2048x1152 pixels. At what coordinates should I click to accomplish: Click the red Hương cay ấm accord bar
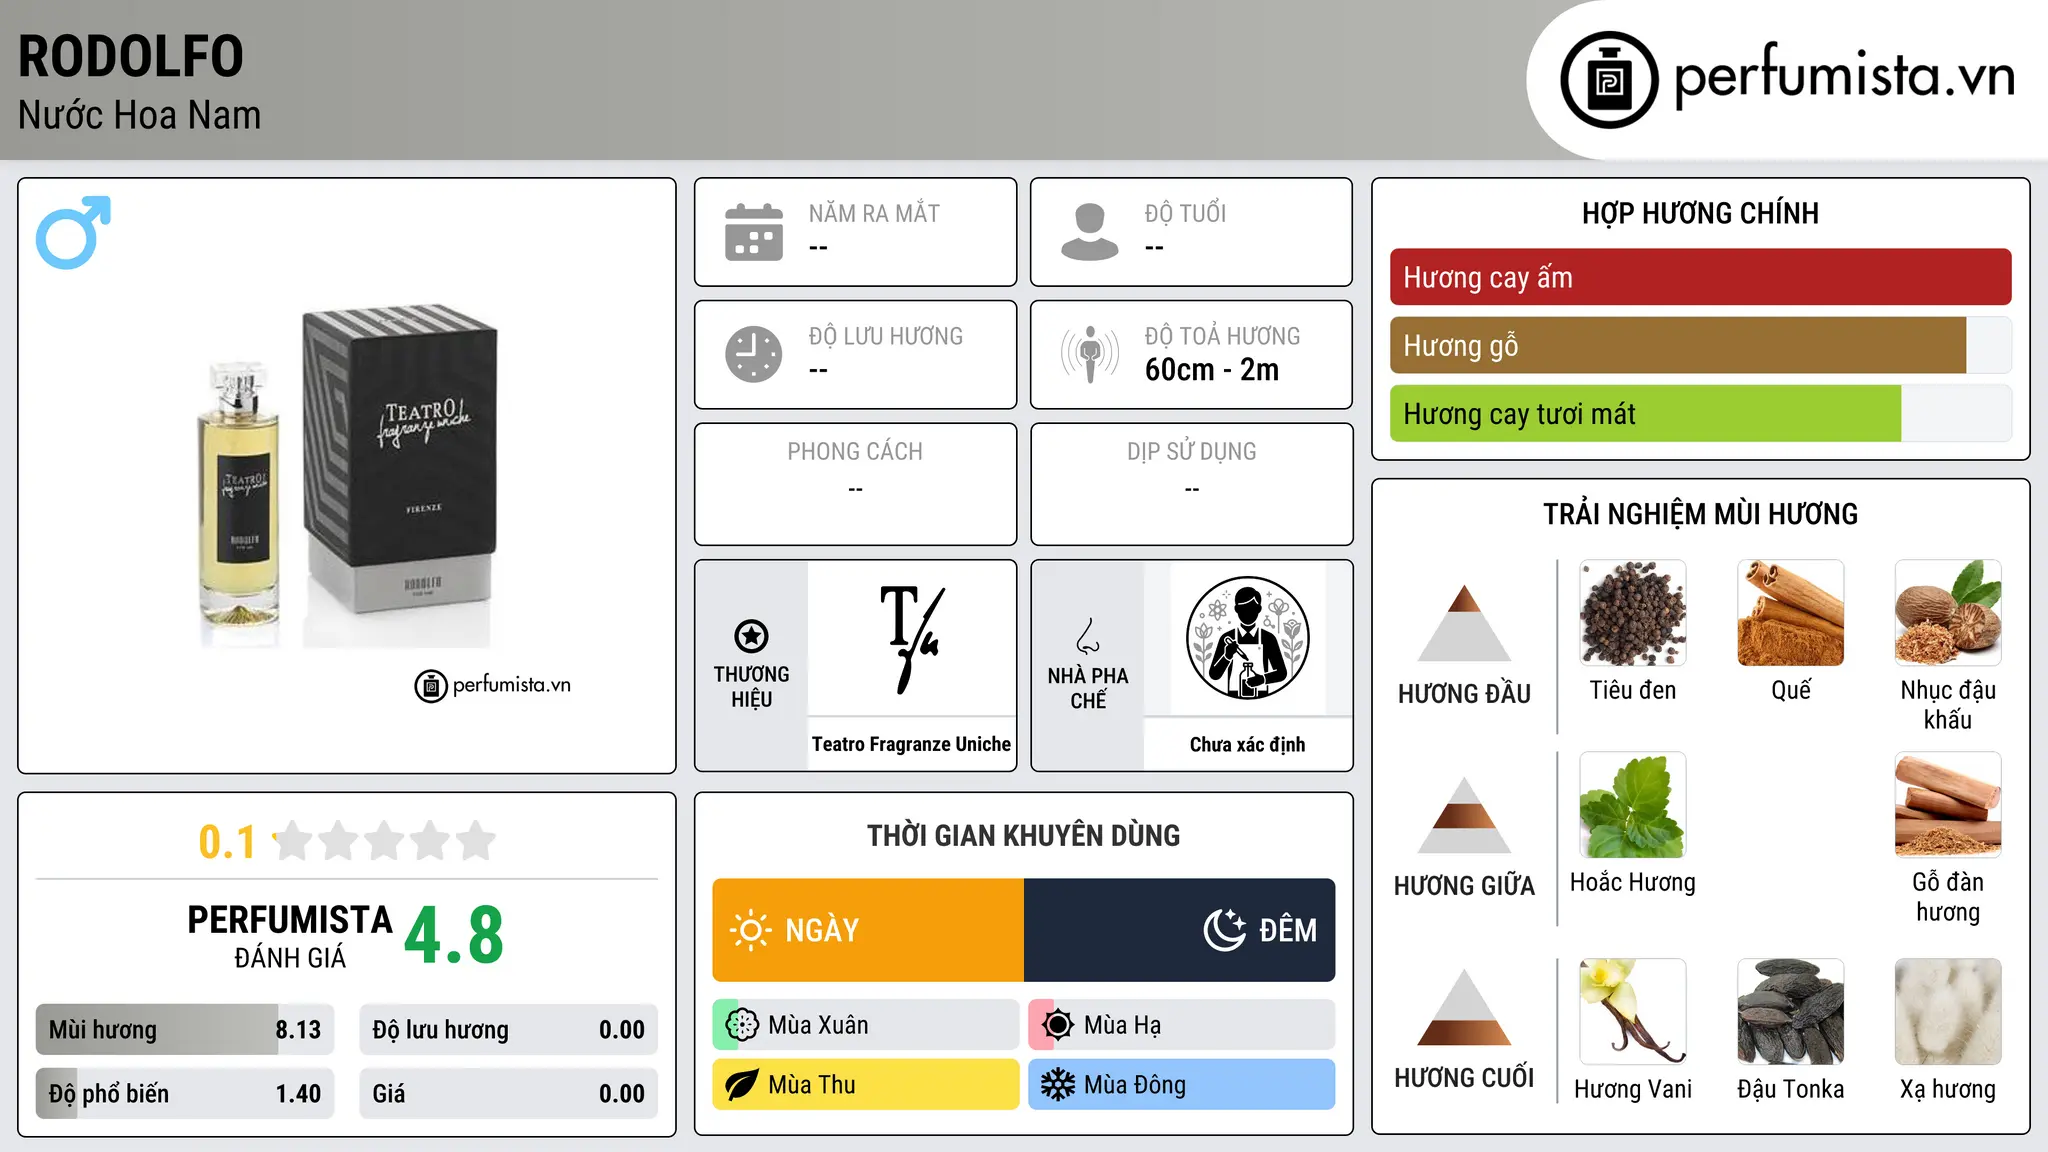tap(1700, 277)
